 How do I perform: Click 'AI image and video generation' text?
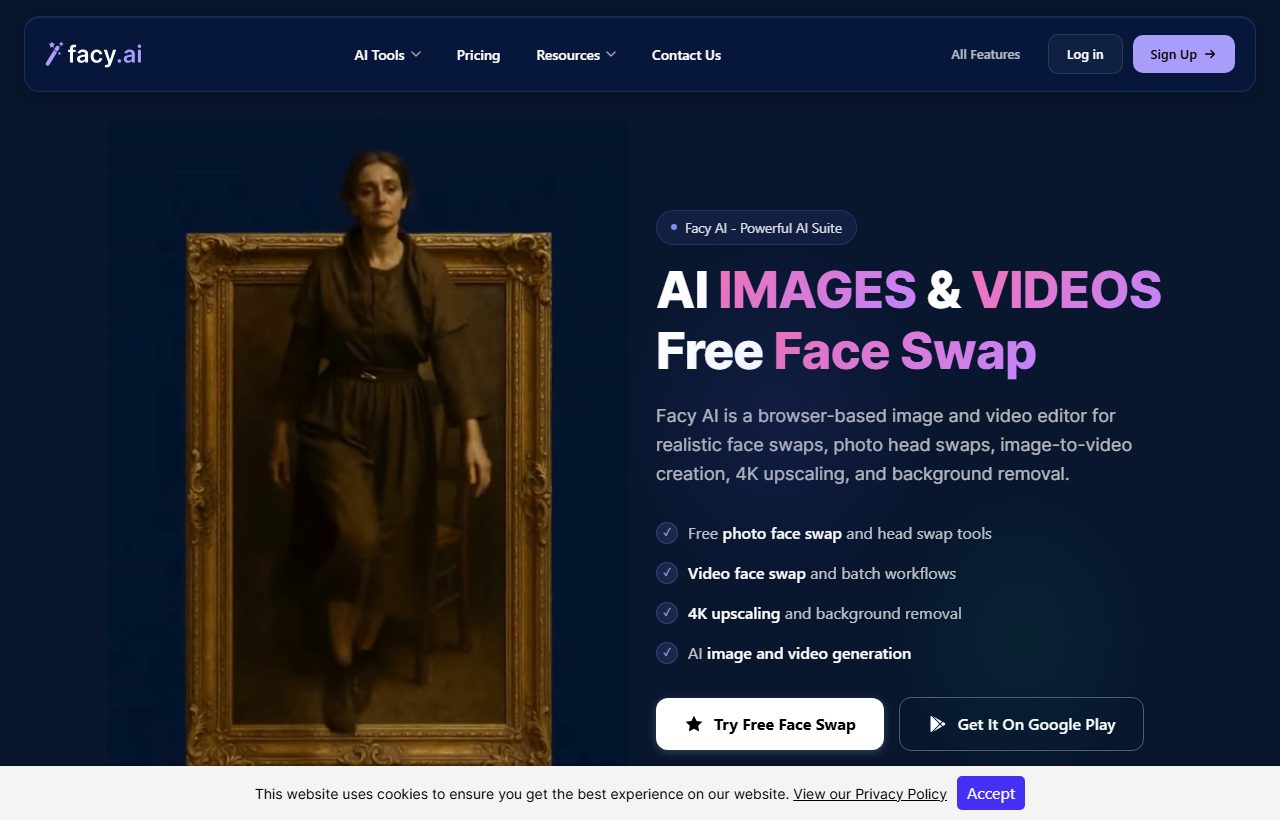point(799,653)
